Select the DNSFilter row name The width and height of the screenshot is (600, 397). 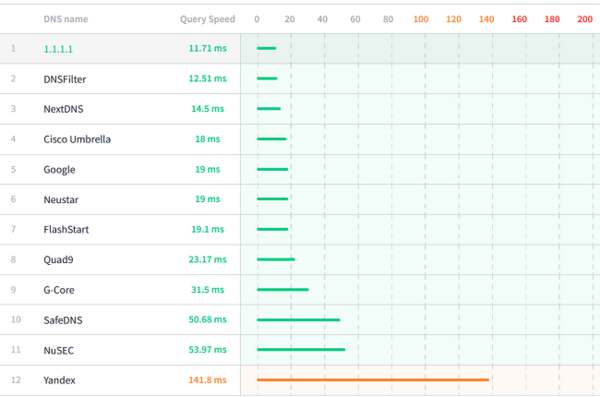point(65,79)
